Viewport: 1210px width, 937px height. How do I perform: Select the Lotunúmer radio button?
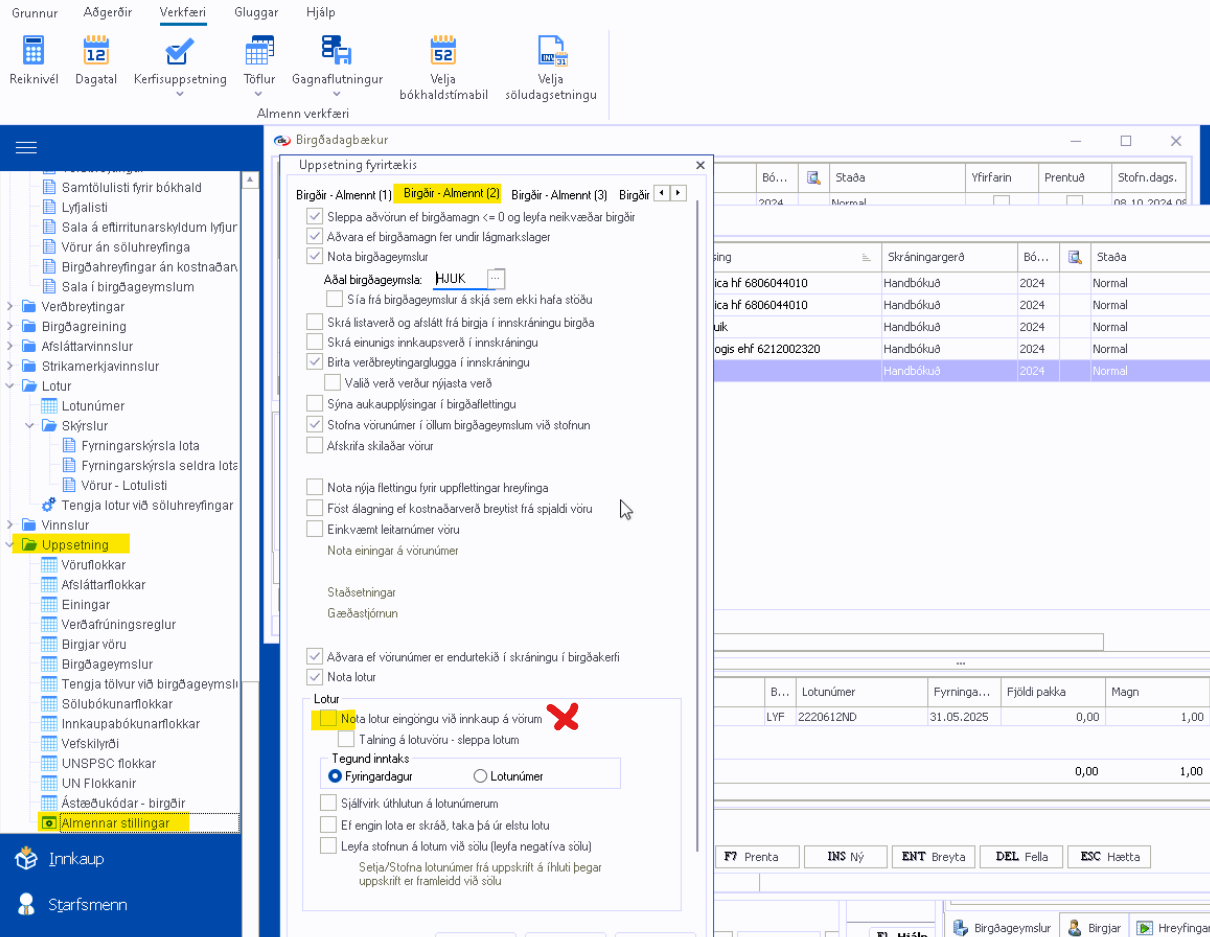(481, 776)
